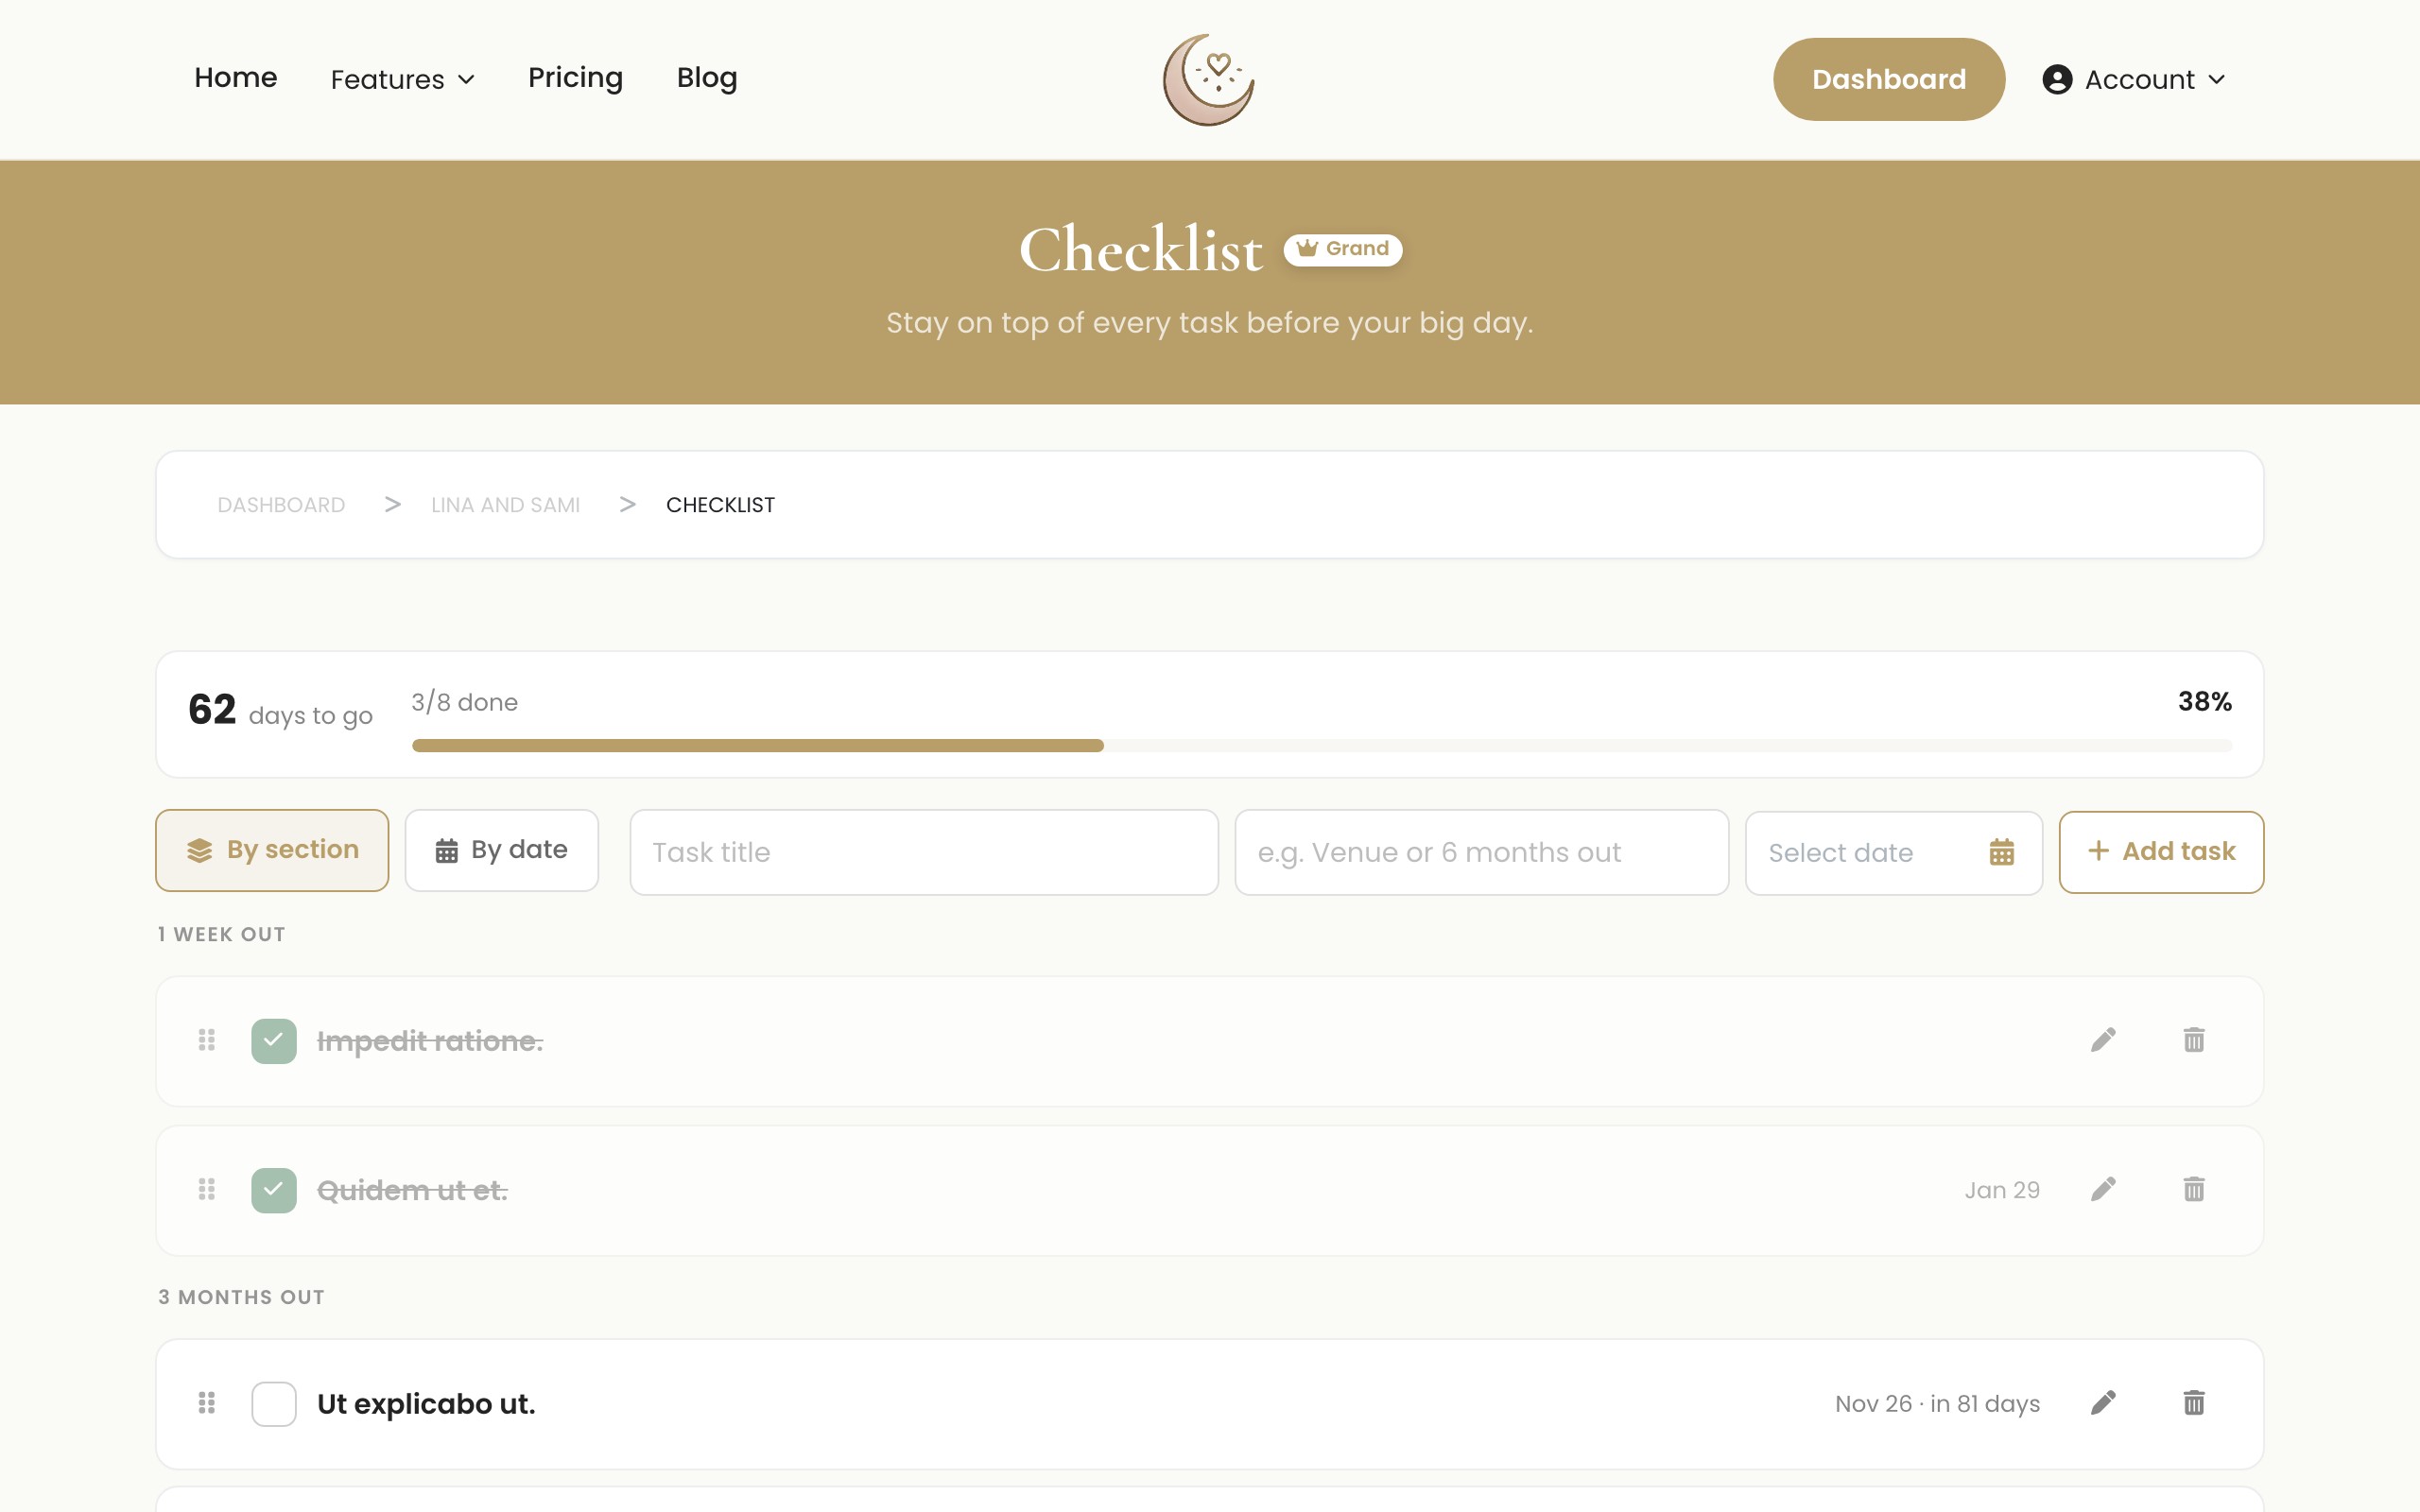Delete the Impedit ratione task

pos(2193,1040)
